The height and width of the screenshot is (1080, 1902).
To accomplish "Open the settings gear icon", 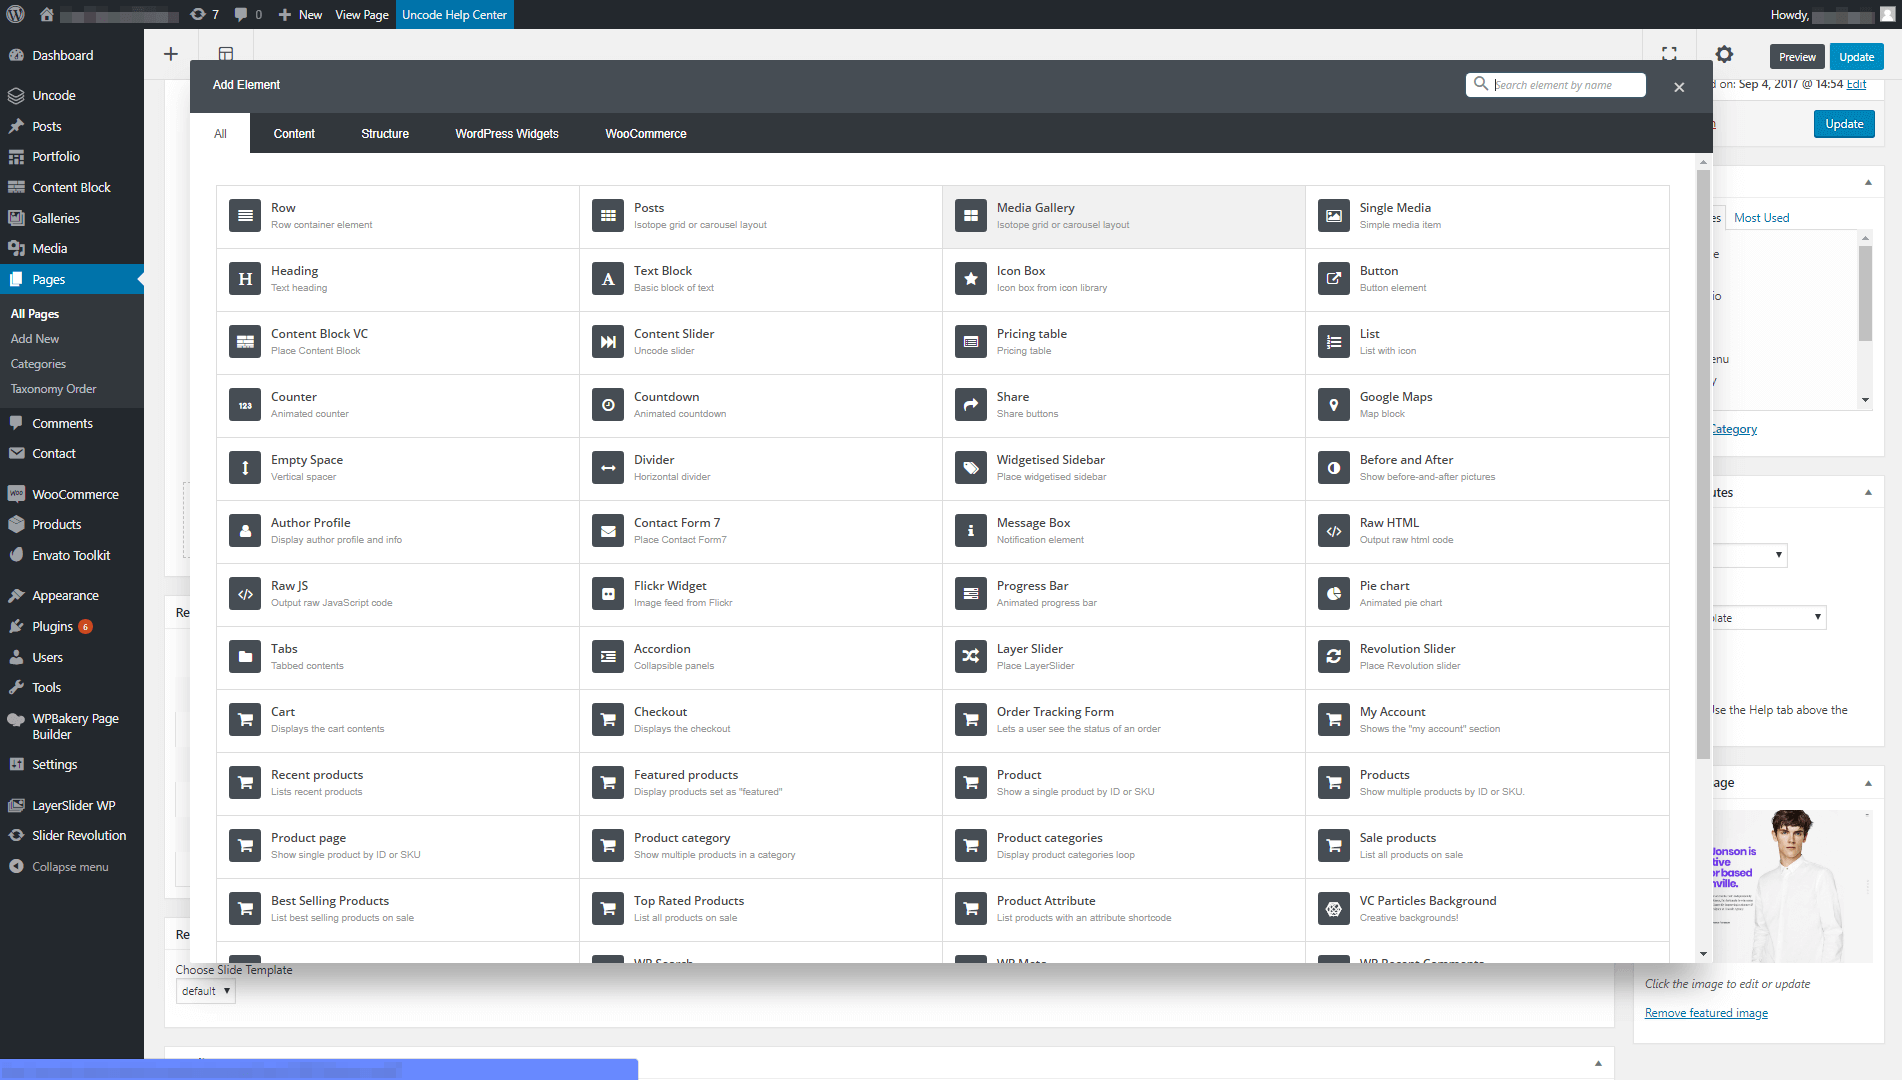I will pos(1724,55).
